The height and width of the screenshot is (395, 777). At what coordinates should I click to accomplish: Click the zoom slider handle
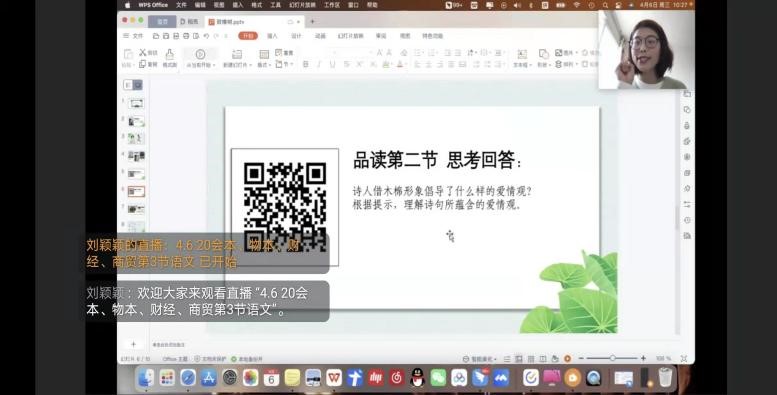tap(612, 358)
